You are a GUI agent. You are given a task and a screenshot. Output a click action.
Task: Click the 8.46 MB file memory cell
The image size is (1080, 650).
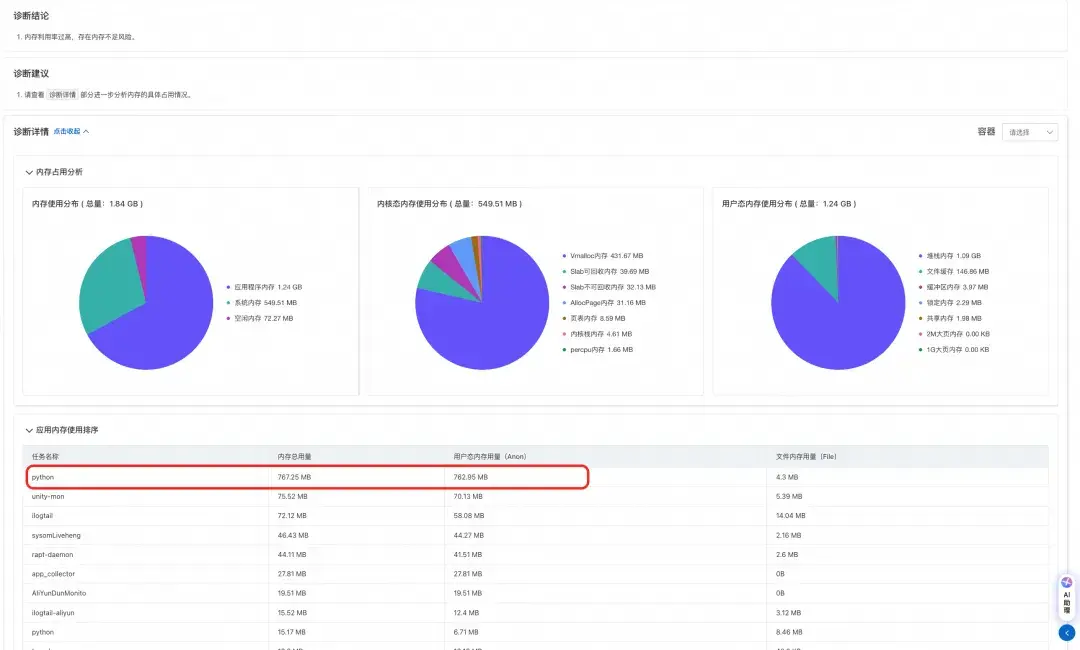click(x=789, y=632)
